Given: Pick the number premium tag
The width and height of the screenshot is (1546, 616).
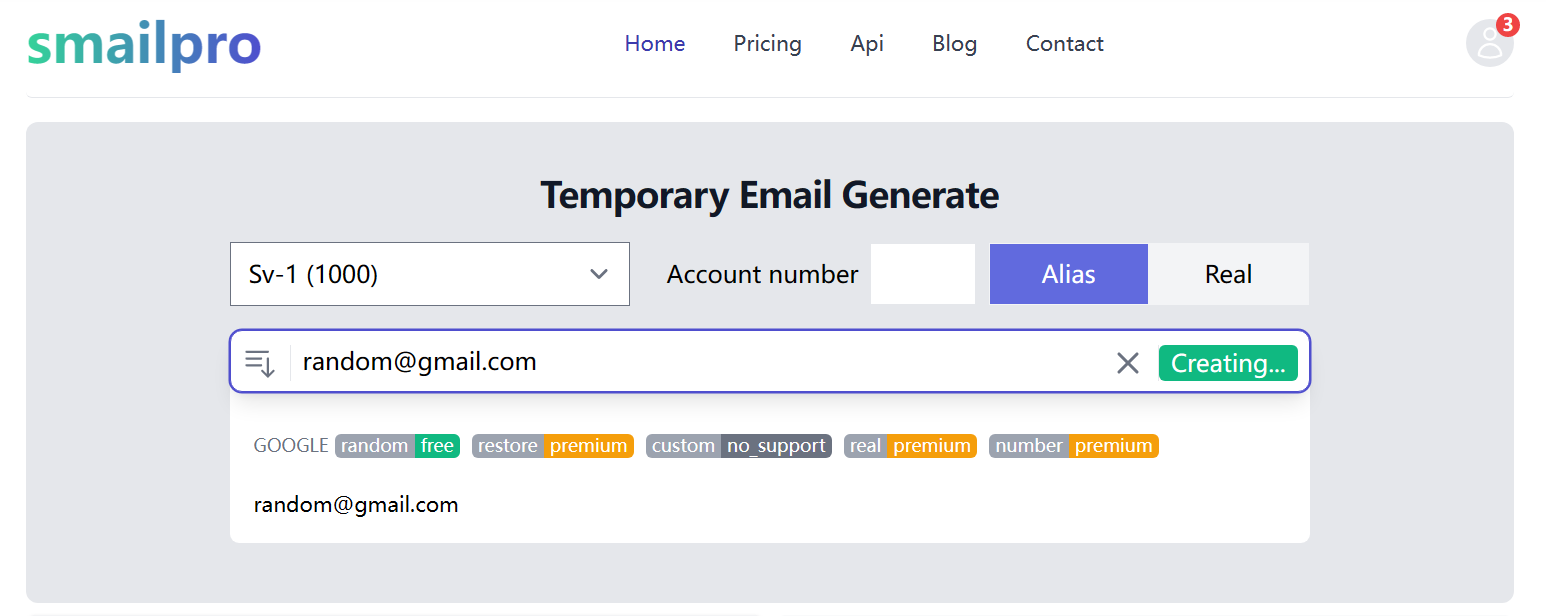Looking at the screenshot, I should pyautogui.click(x=1073, y=446).
